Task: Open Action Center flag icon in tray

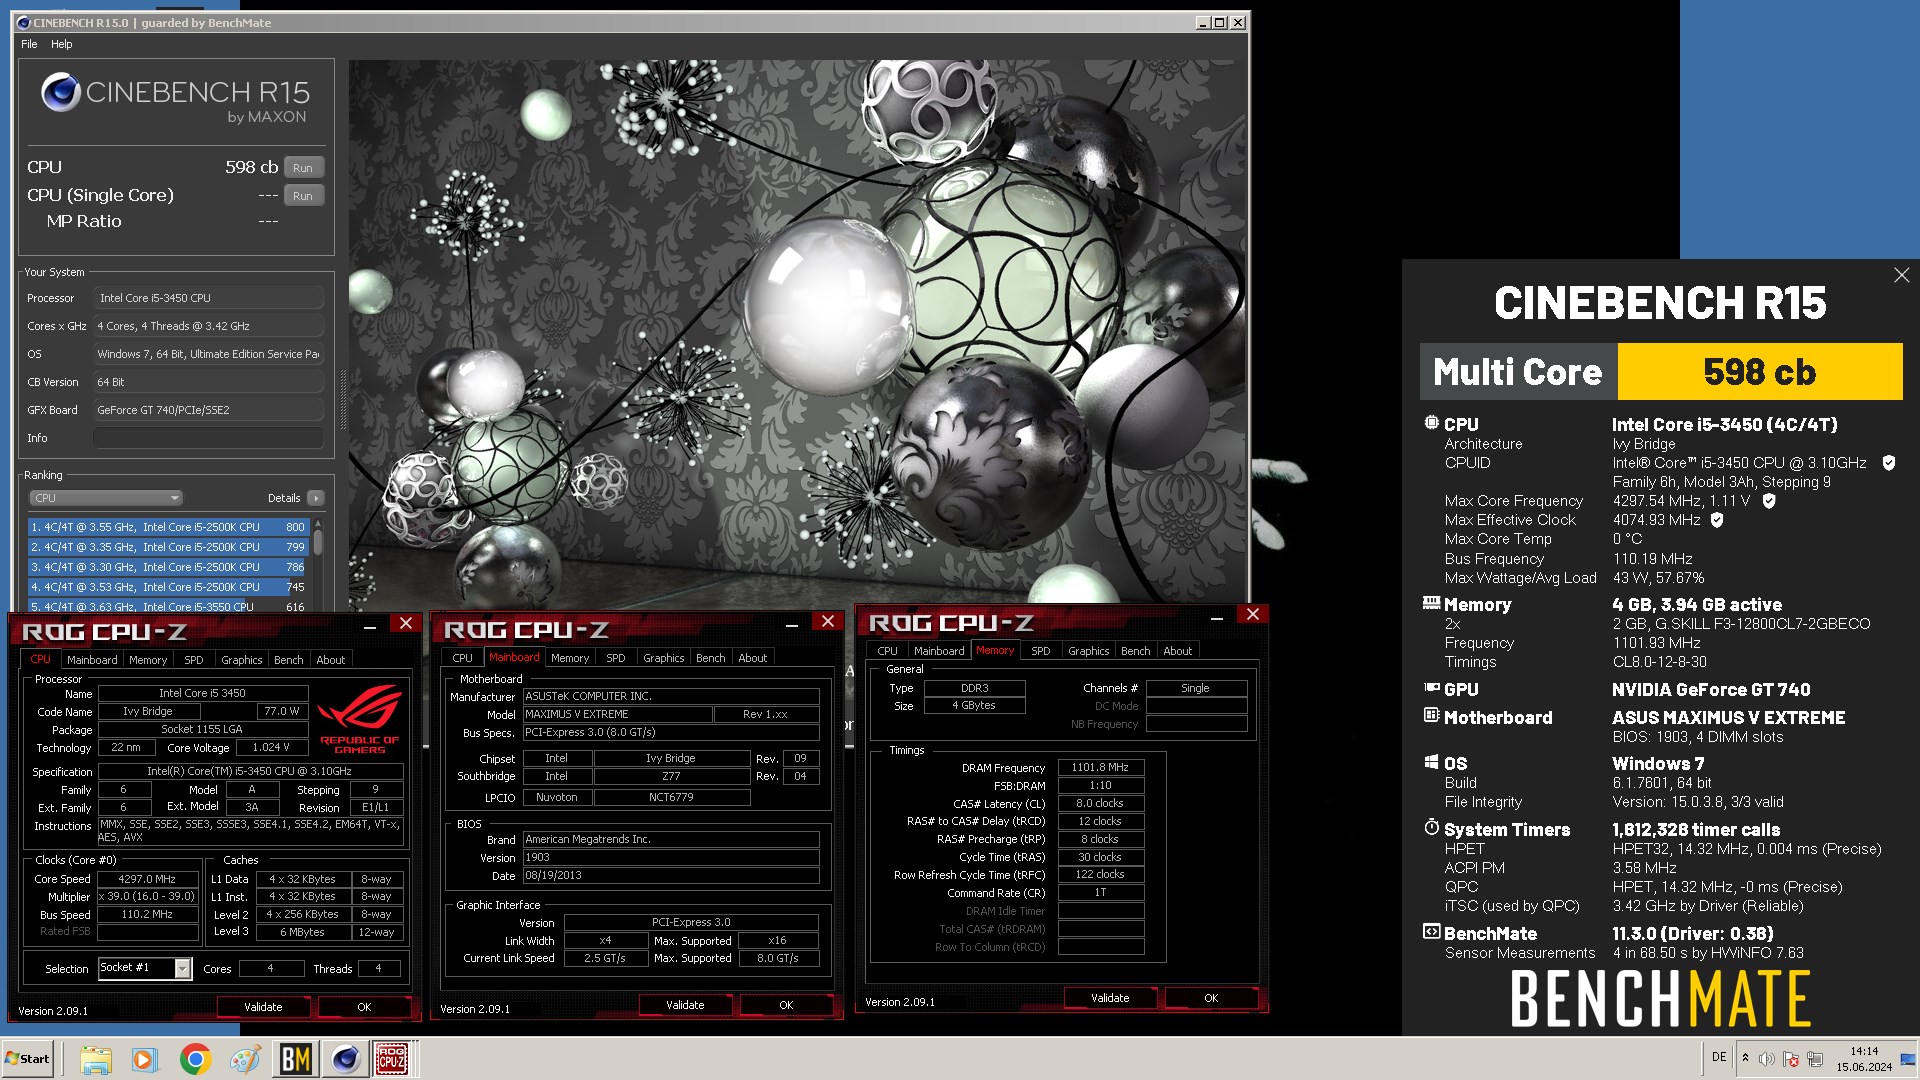Action: (x=1791, y=1059)
